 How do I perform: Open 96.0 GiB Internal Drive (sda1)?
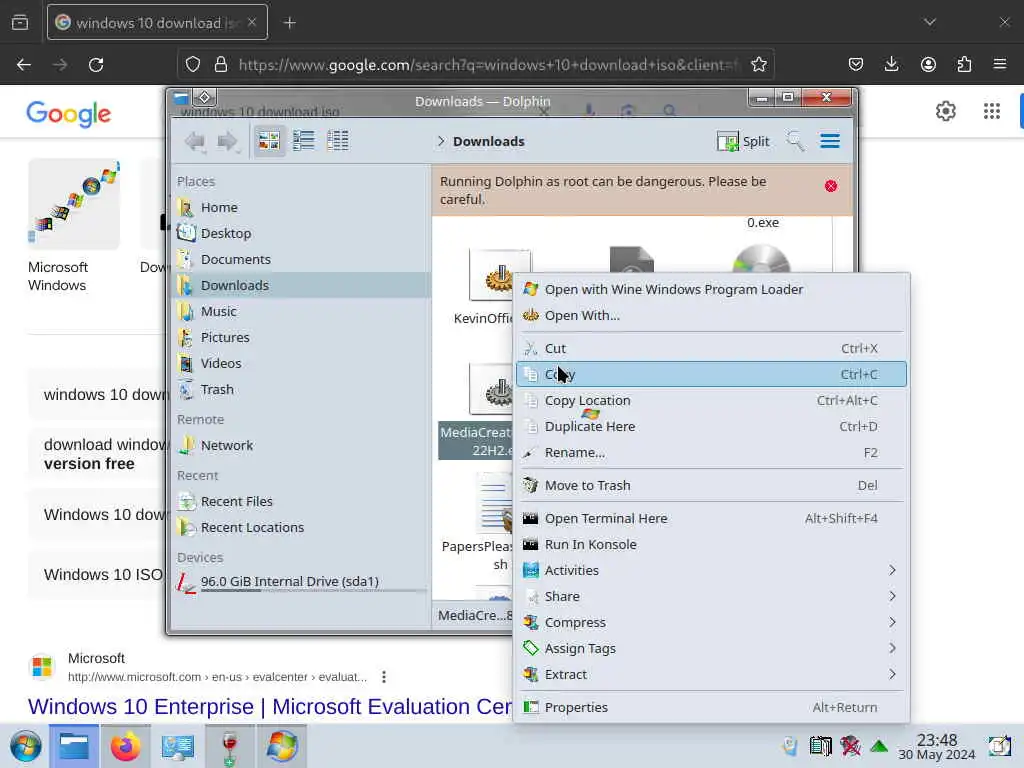pyautogui.click(x=300, y=581)
